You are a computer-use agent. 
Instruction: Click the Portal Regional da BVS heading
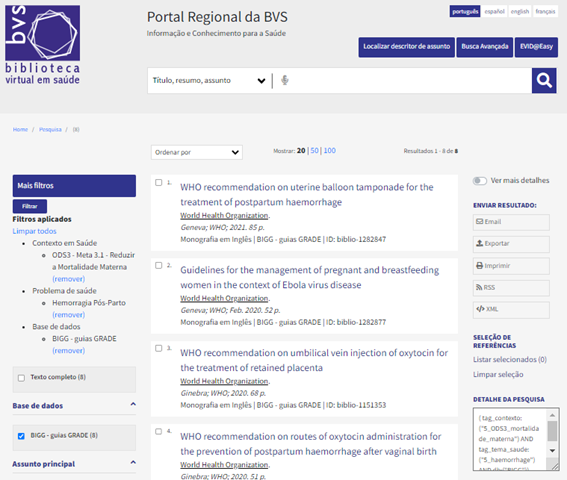coord(217,17)
